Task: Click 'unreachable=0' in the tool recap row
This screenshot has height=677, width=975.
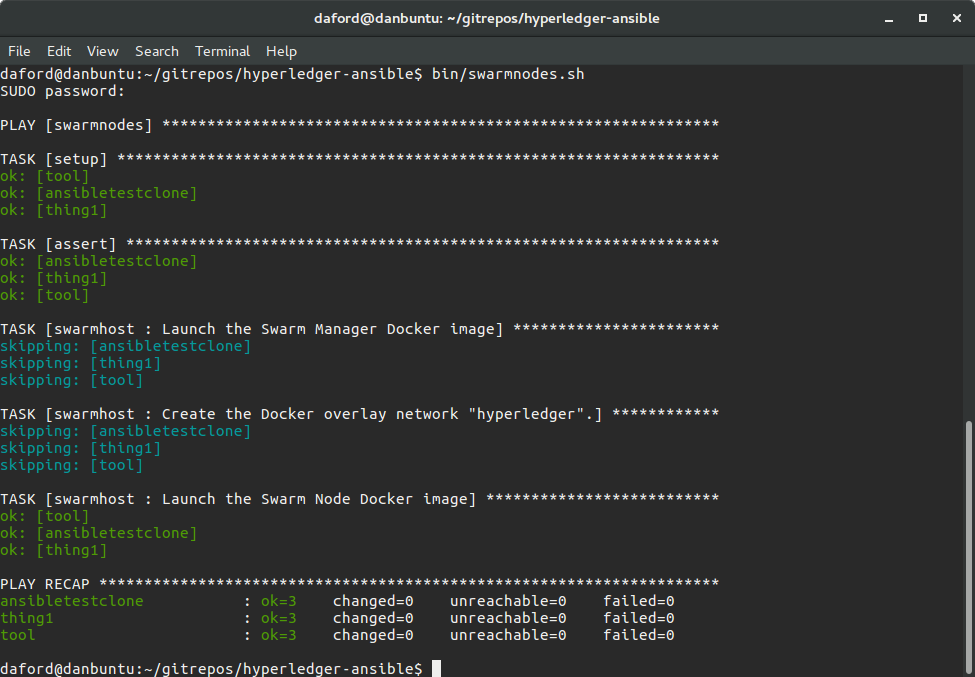Action: (x=508, y=635)
